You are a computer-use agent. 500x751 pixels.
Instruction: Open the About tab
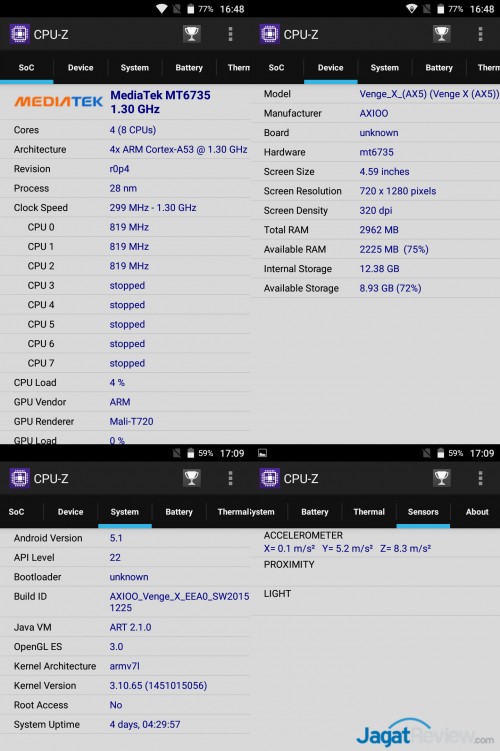coord(477,512)
